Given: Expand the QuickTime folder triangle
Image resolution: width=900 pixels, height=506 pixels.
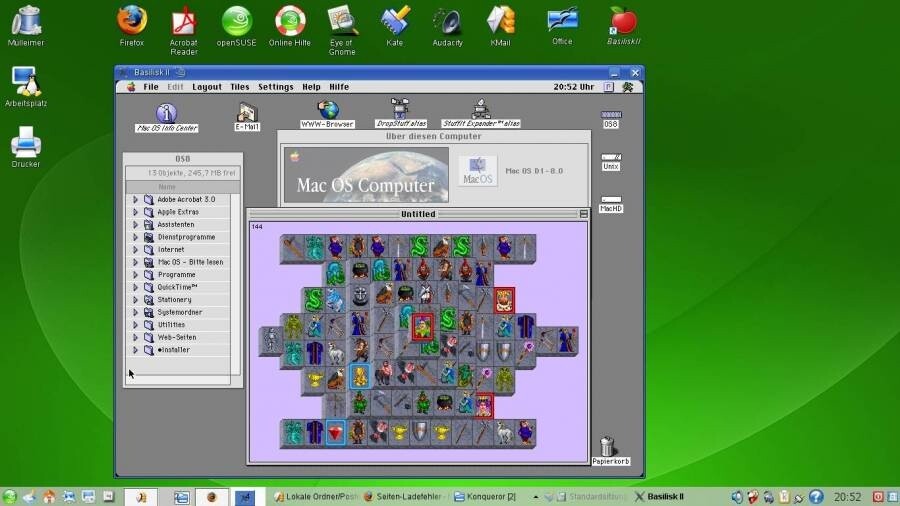Looking at the screenshot, I should [135, 287].
